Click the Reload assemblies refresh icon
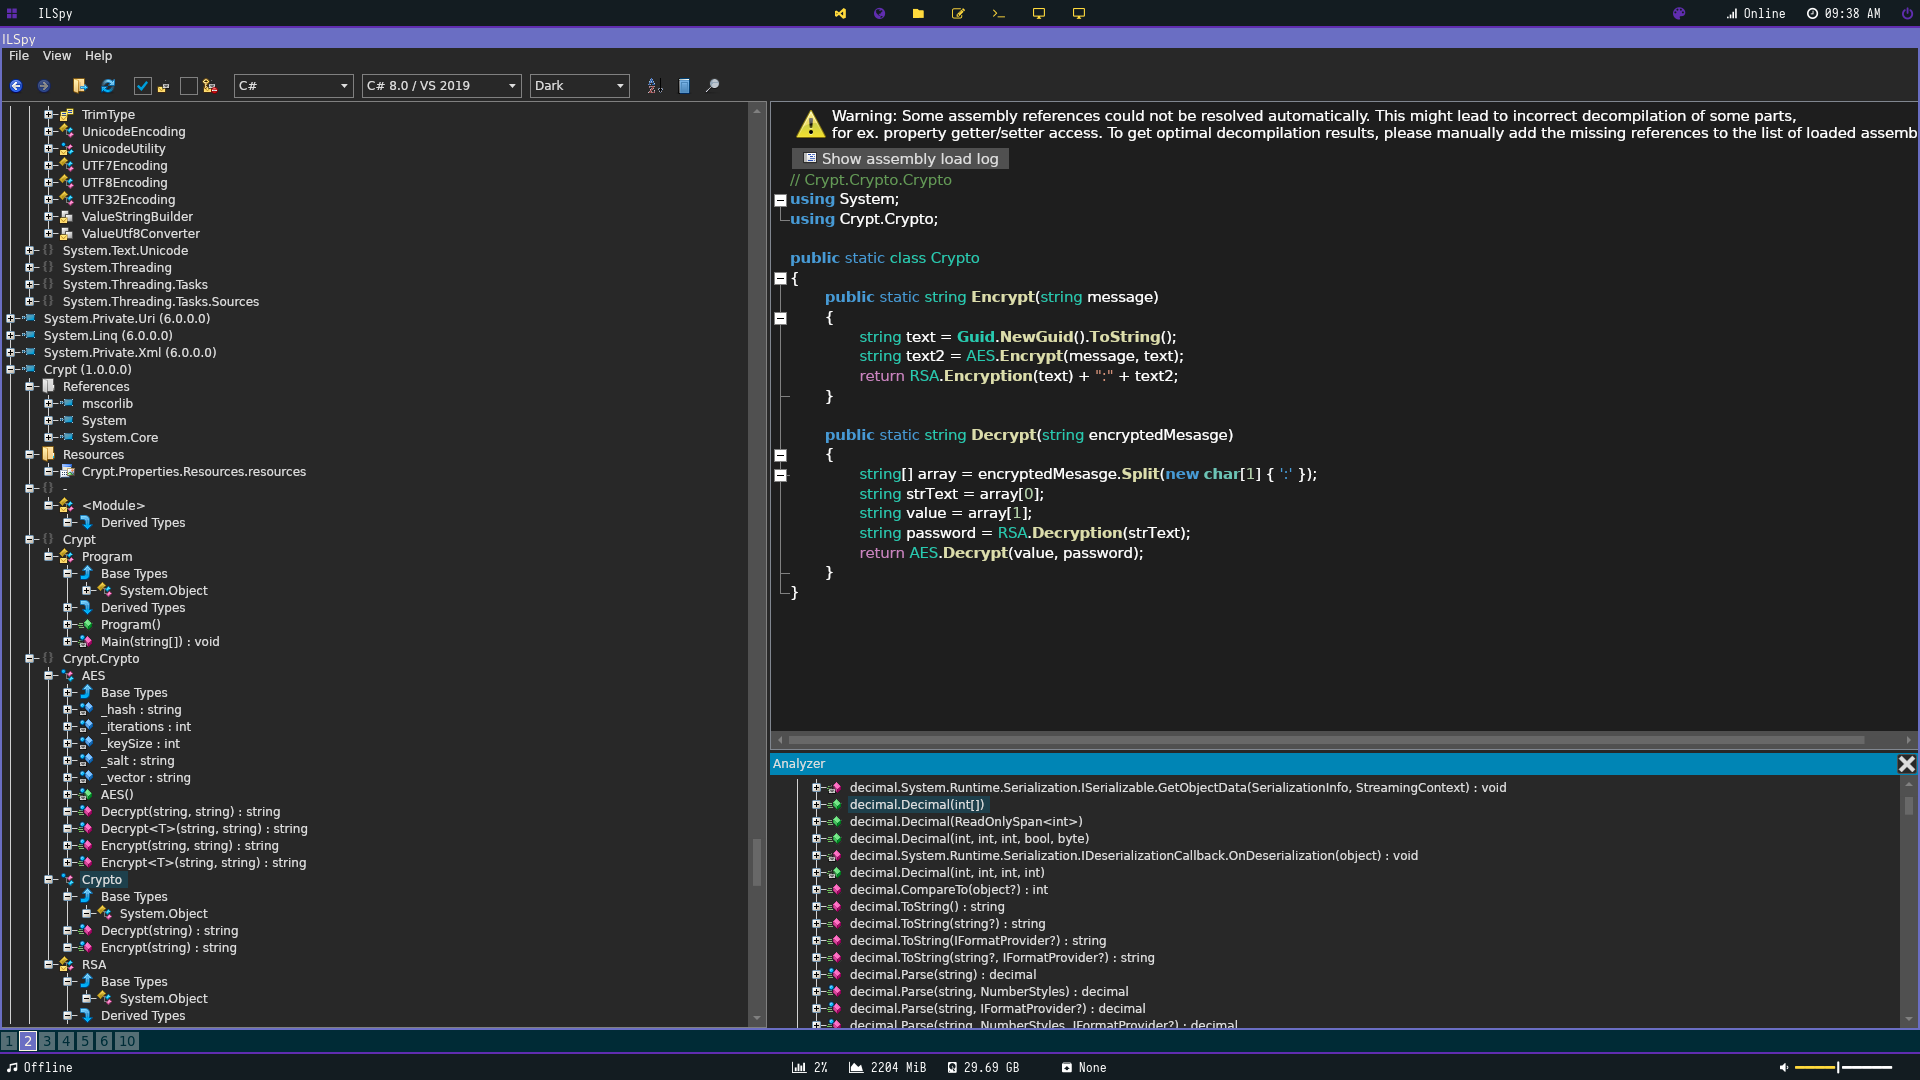The image size is (1920, 1080). pyautogui.click(x=108, y=86)
